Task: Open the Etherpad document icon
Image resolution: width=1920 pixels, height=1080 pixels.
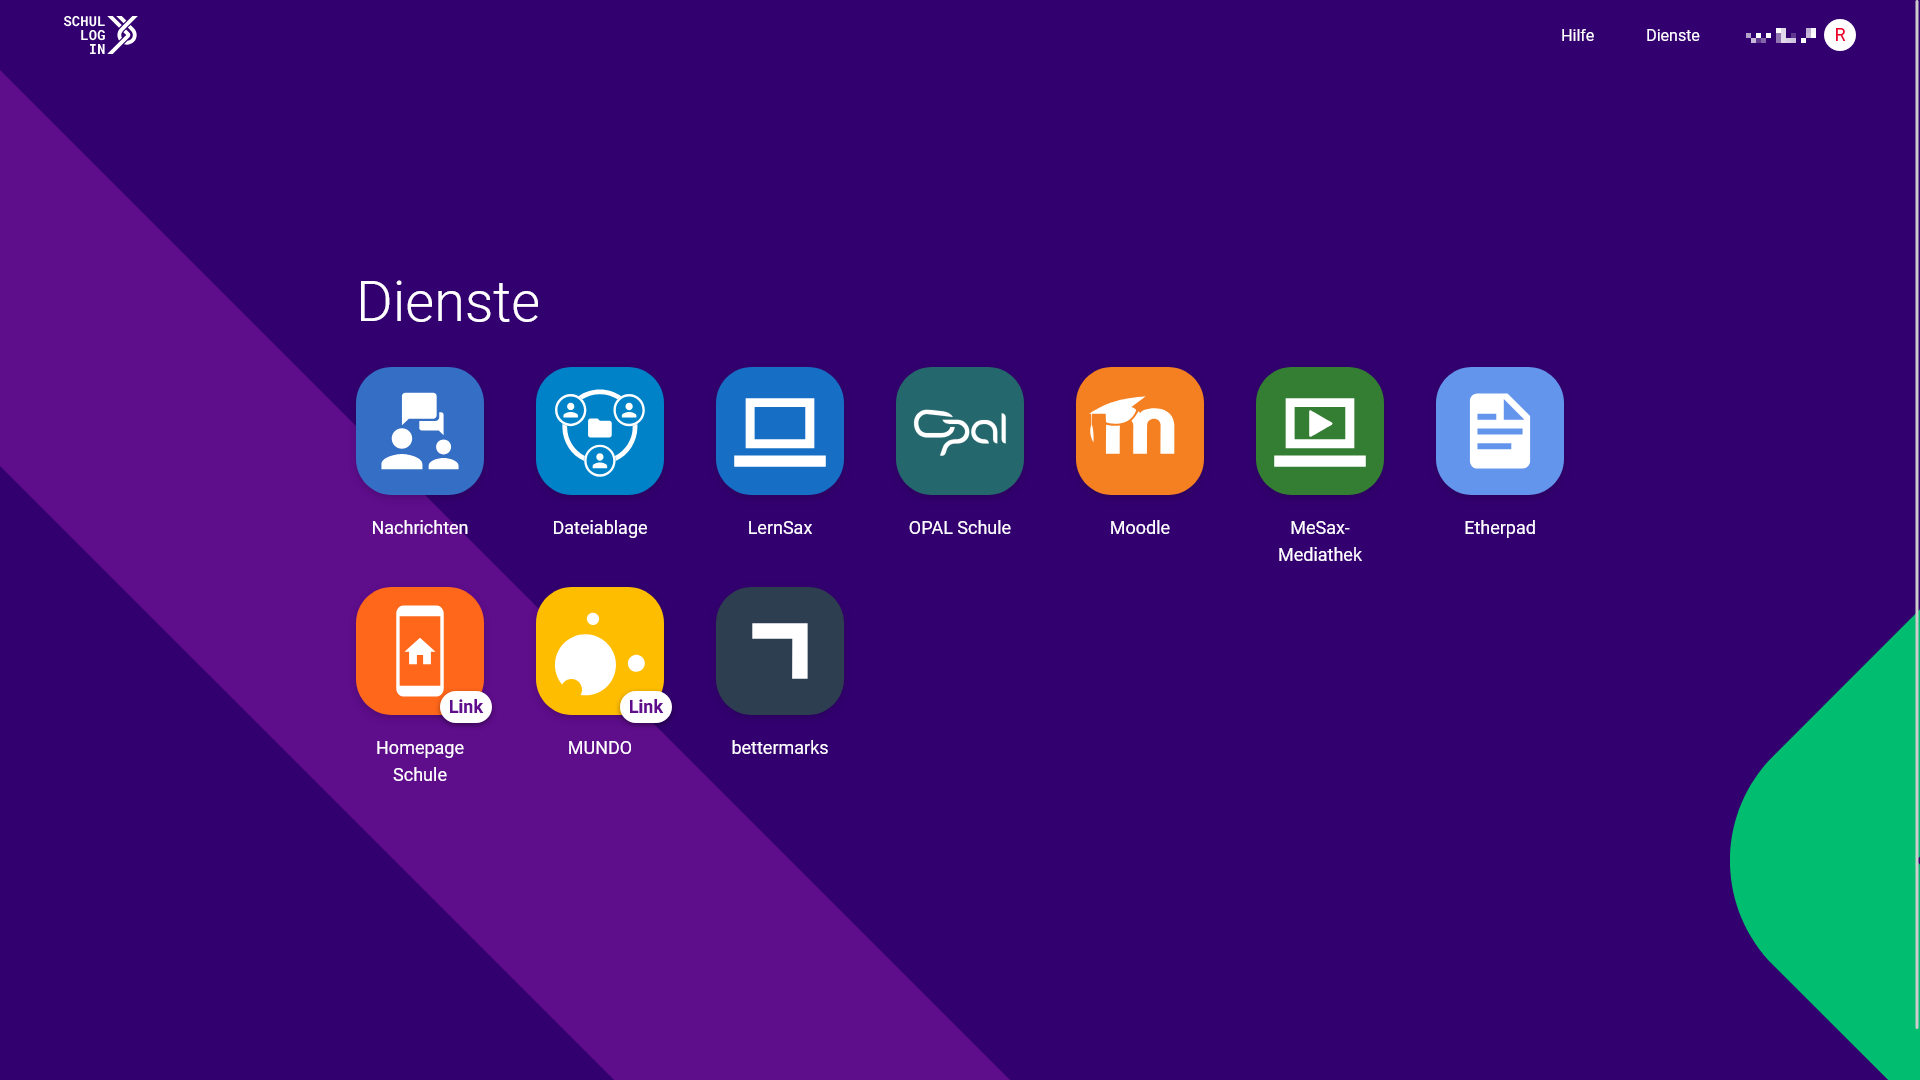Action: point(1500,431)
